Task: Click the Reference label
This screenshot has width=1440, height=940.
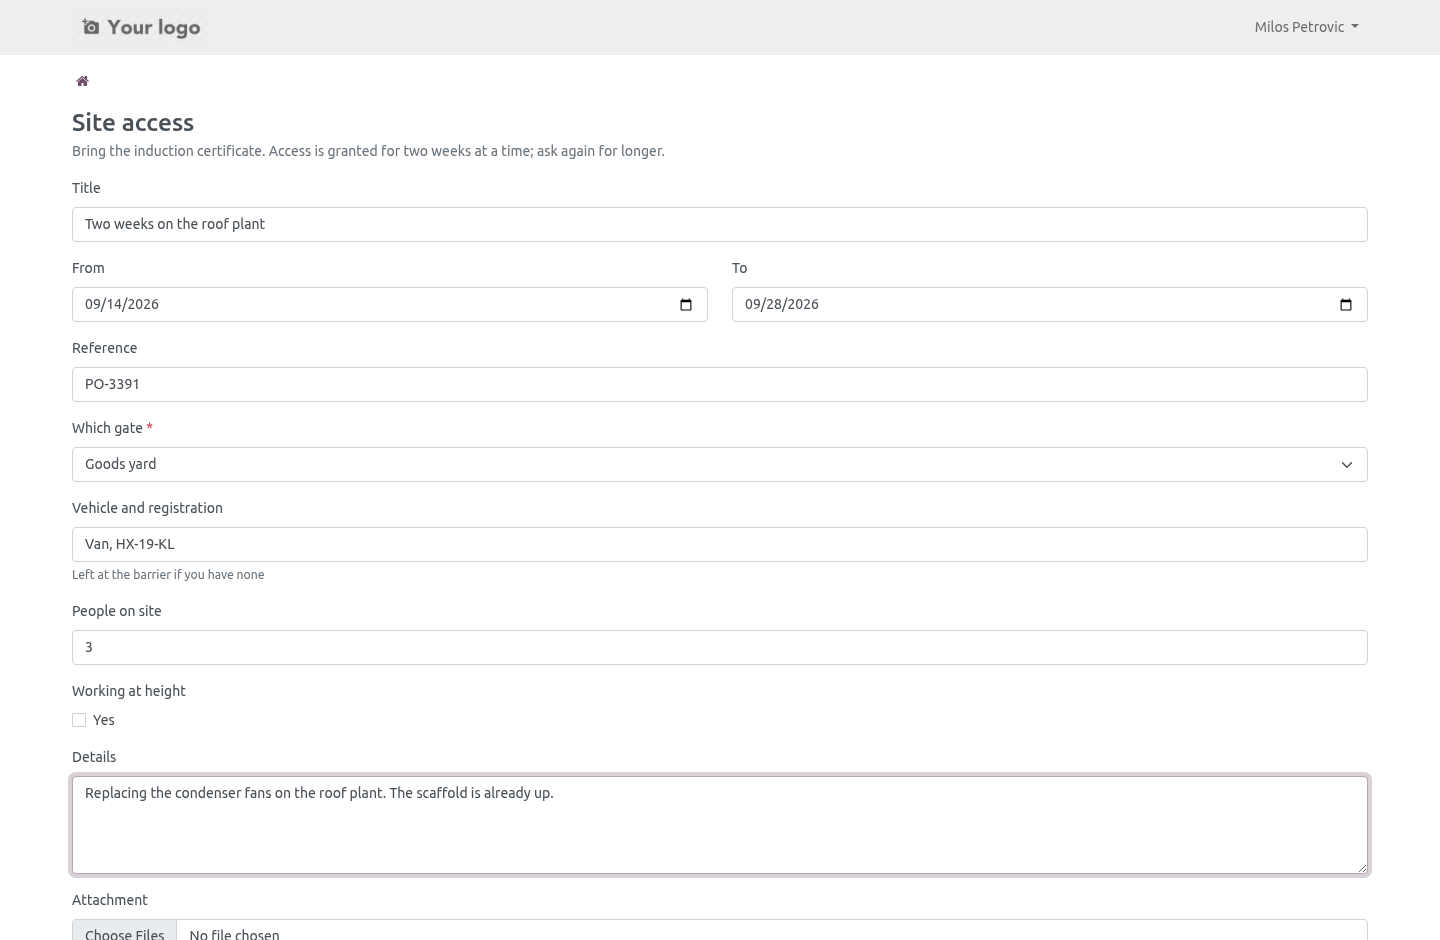Action: pyautogui.click(x=105, y=348)
